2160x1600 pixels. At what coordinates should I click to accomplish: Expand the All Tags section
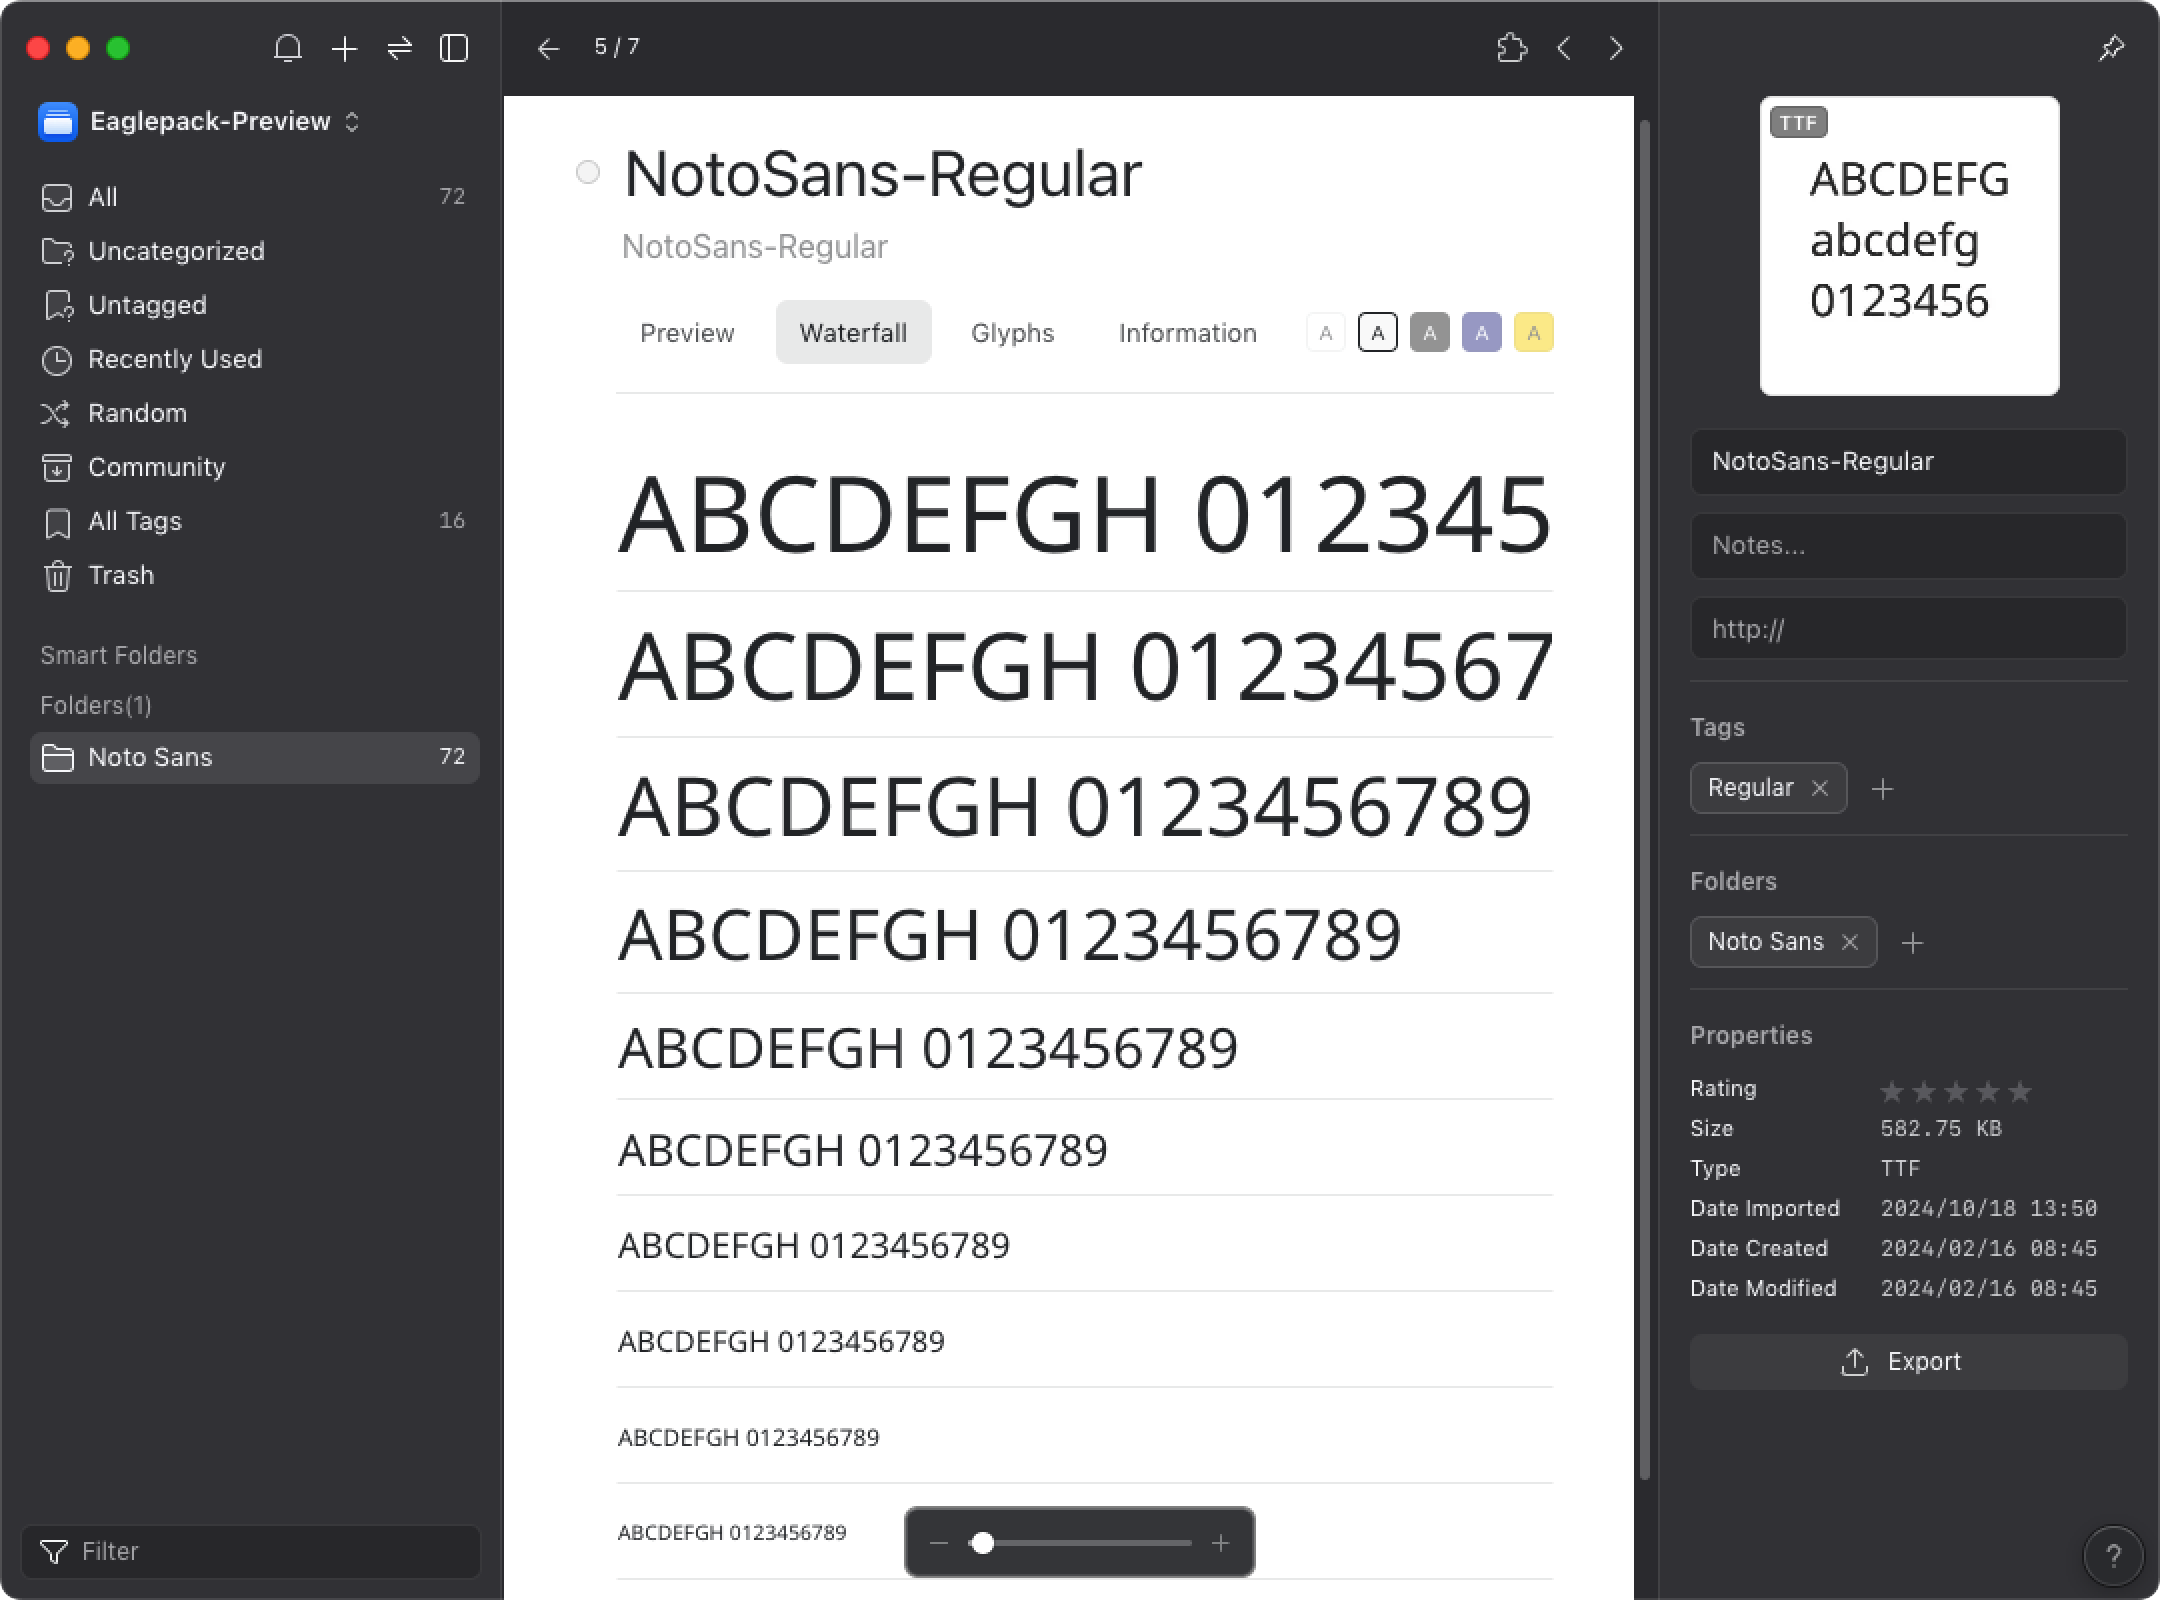(134, 521)
